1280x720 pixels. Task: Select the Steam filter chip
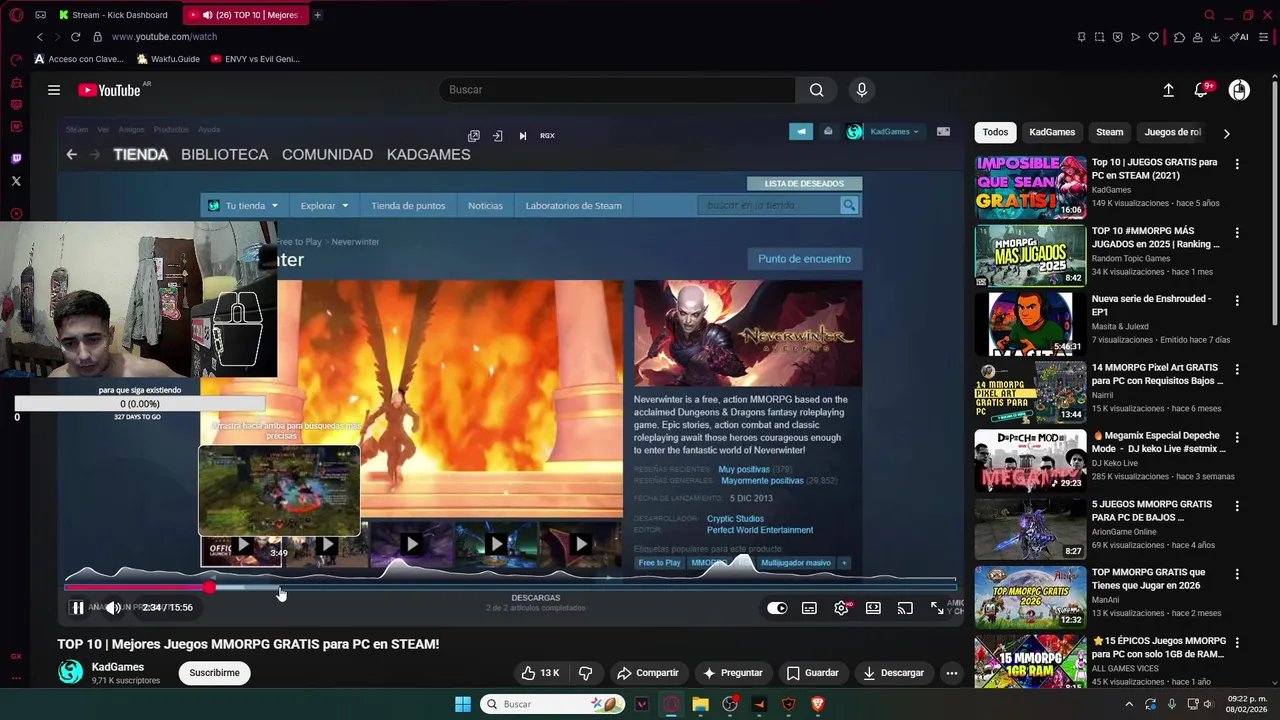1110,132
